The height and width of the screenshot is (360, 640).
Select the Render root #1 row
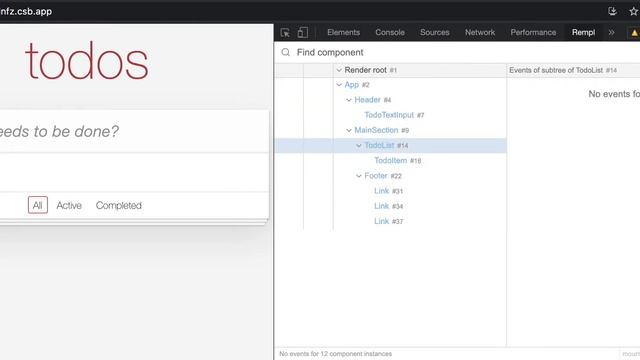coord(391,70)
